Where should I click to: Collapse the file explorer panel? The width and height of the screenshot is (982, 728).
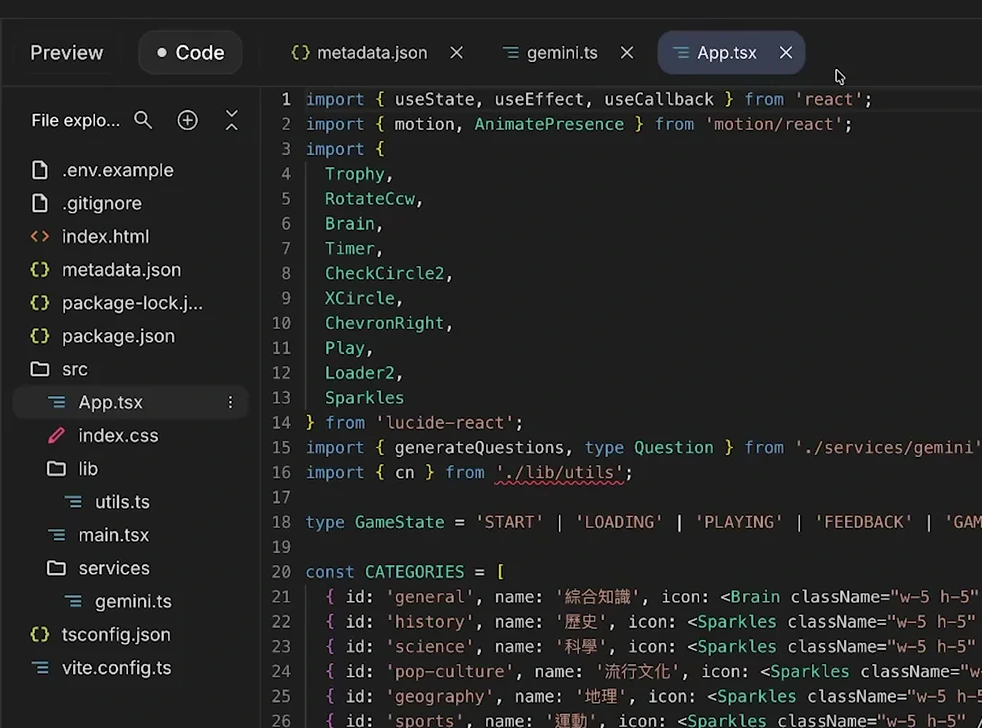232,120
